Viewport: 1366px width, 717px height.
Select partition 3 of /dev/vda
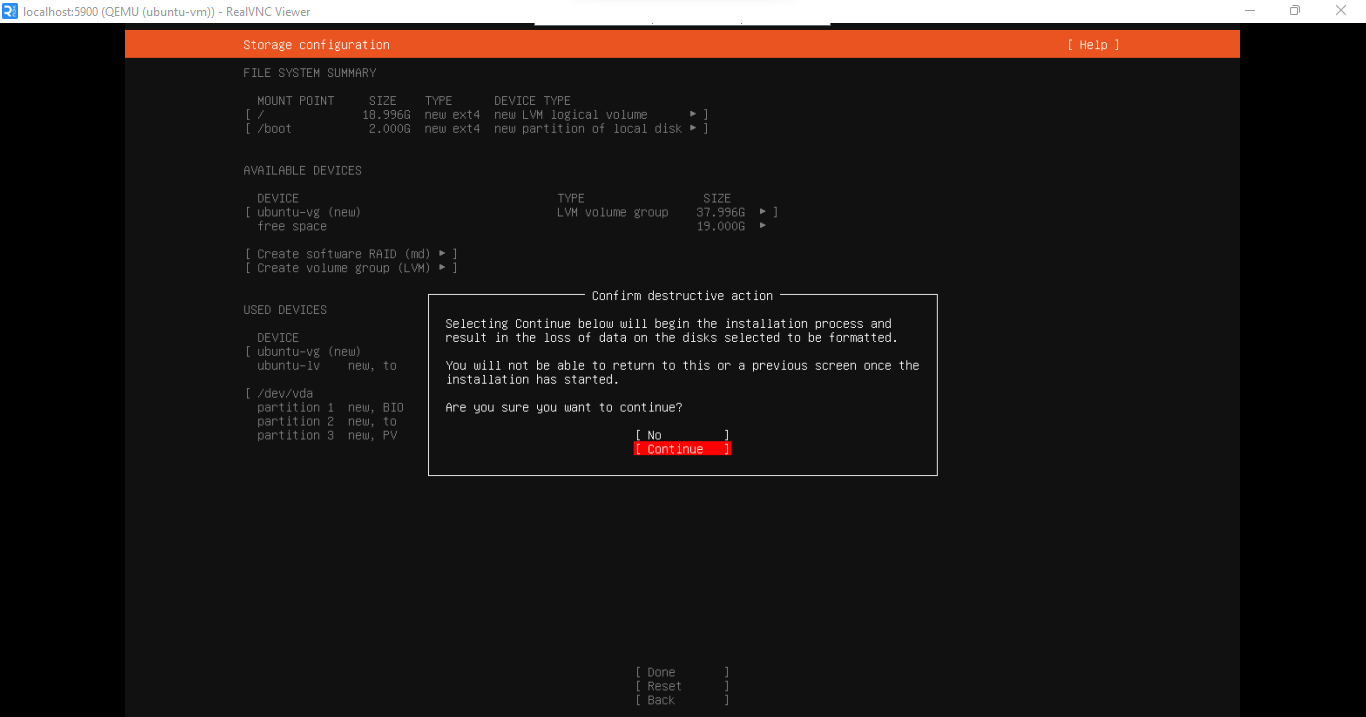click(x=327, y=435)
